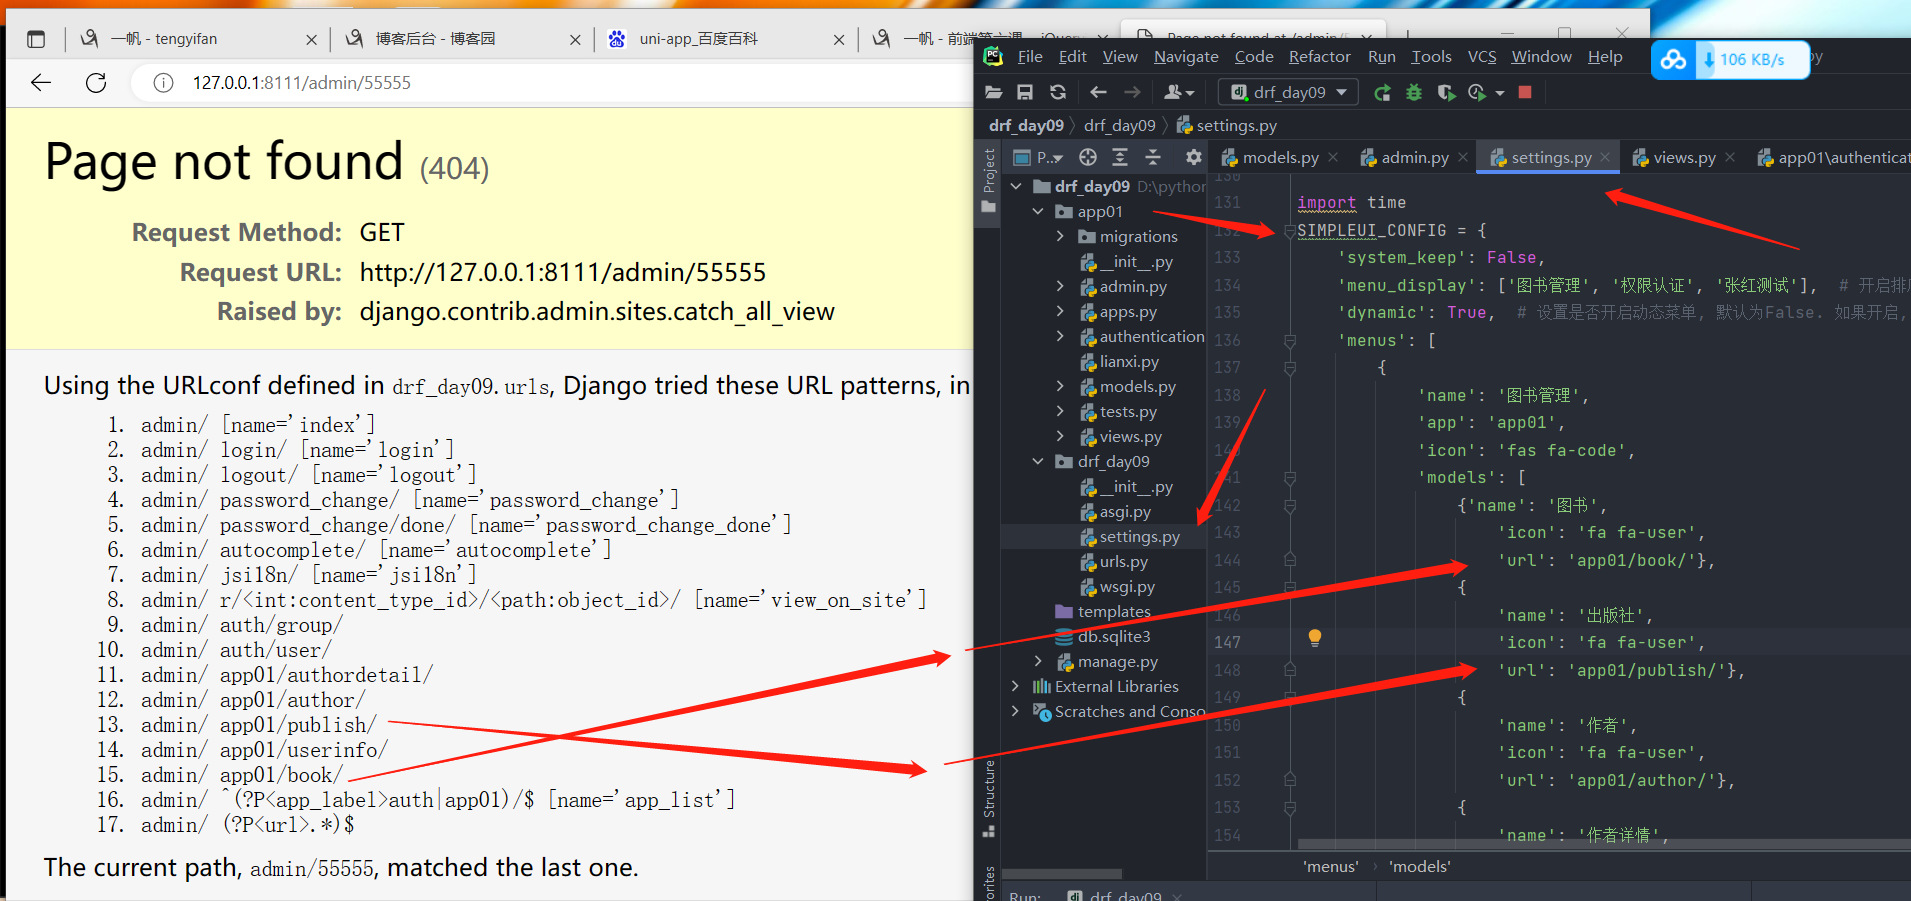The height and width of the screenshot is (901, 1911).
Task: Close the '一帆 - tengyifan' browser tab
Action: point(311,40)
